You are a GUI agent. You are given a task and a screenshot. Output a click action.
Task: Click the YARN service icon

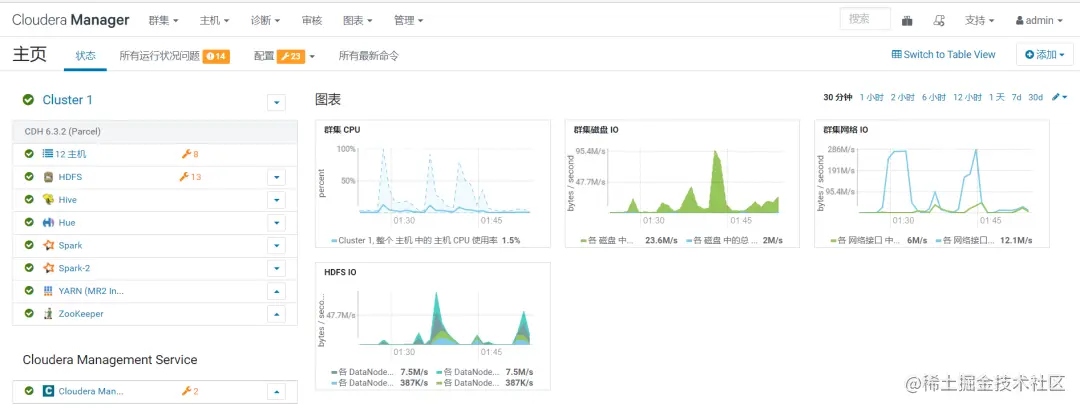(48, 291)
